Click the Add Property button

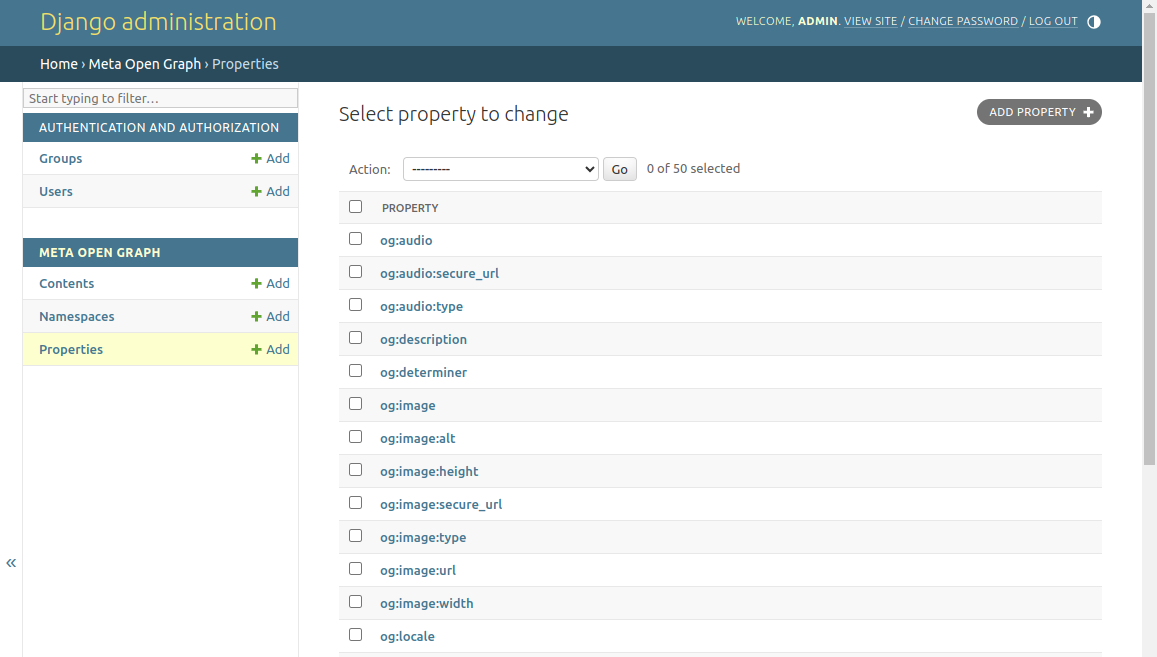[1039, 112]
